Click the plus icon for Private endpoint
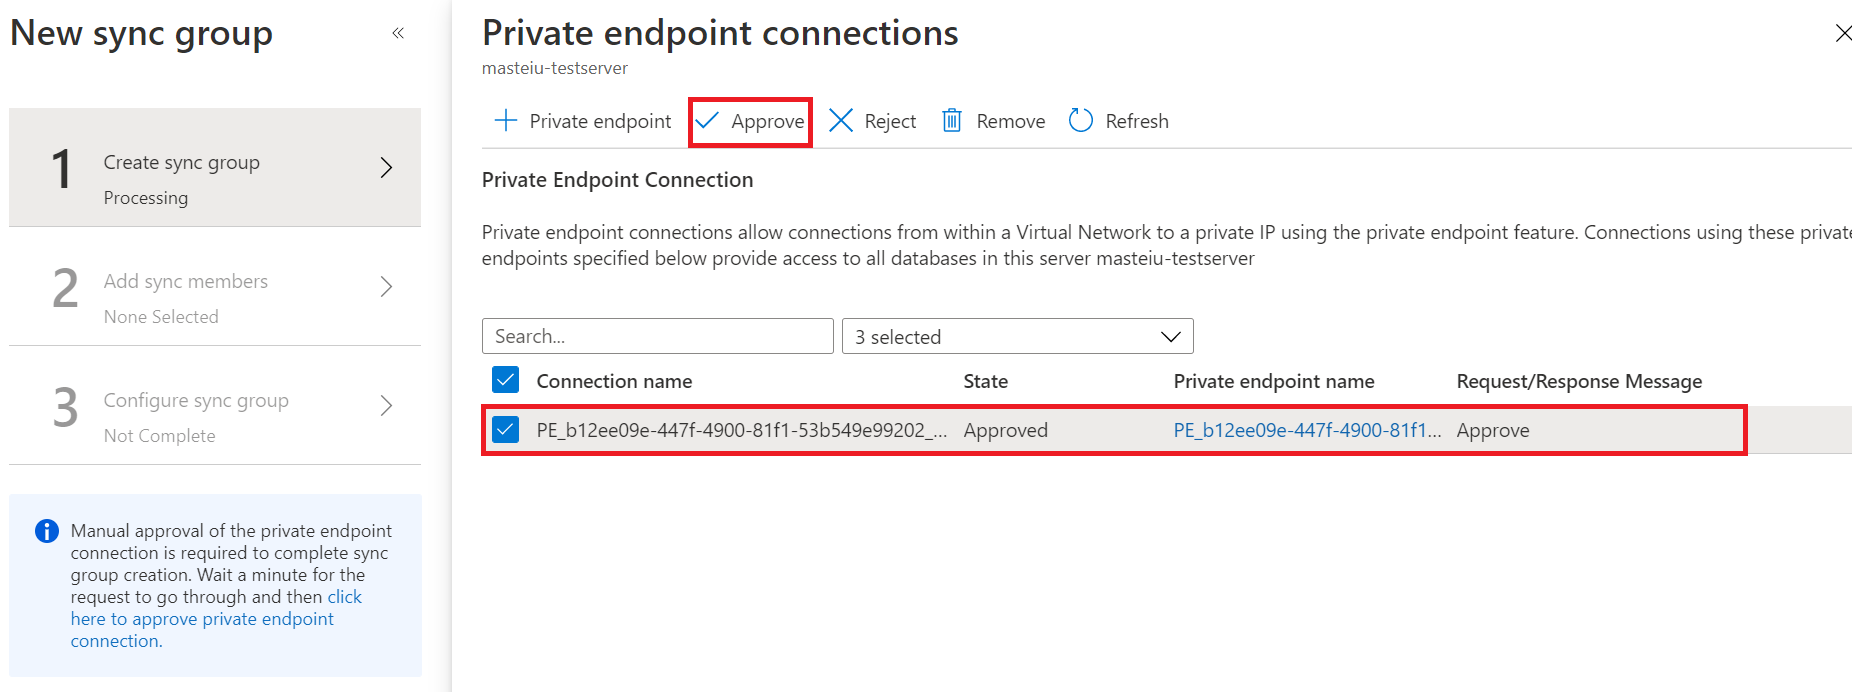 506,121
